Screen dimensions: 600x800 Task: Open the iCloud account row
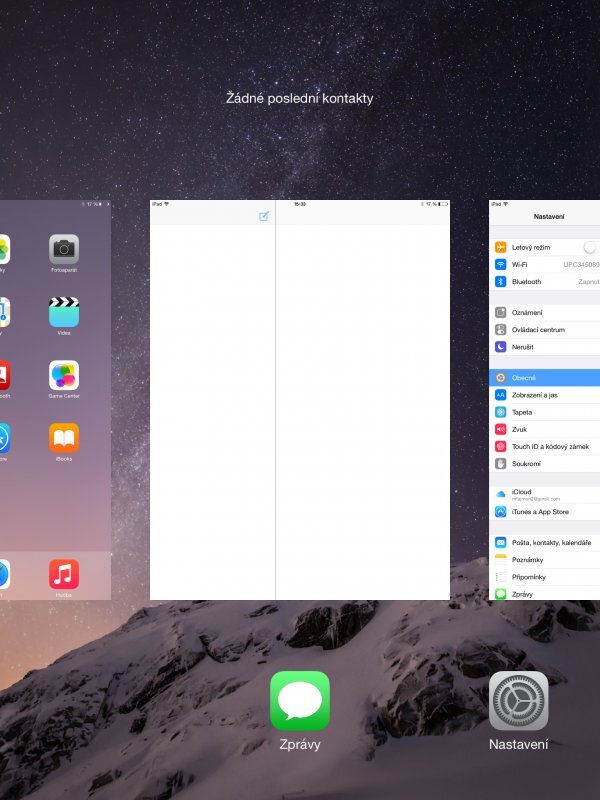(x=544, y=494)
